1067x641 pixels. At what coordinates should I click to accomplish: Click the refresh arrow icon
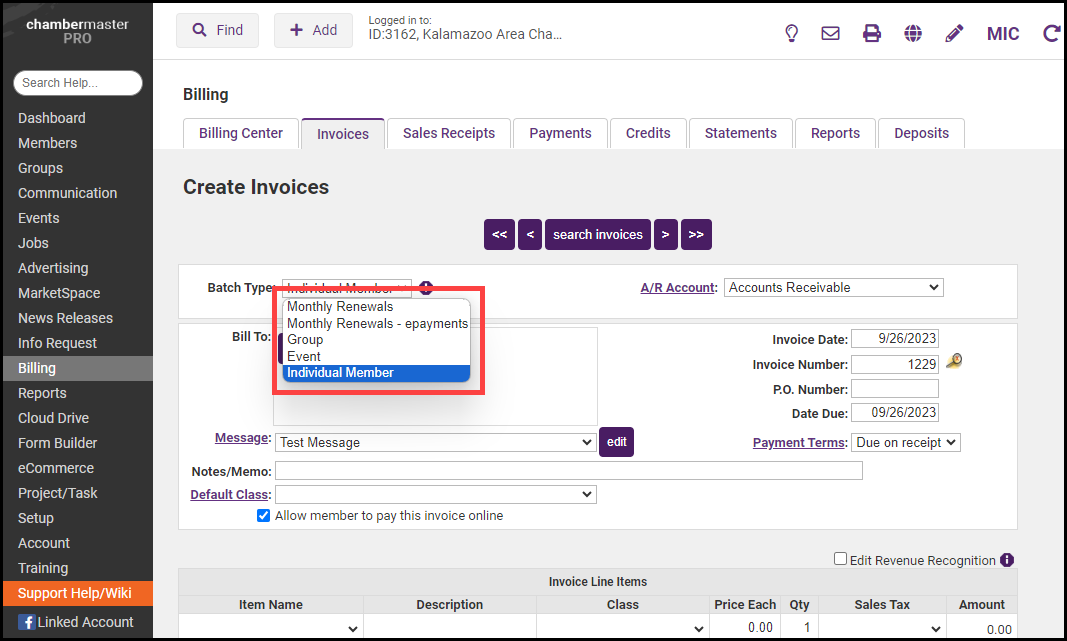click(x=1051, y=33)
